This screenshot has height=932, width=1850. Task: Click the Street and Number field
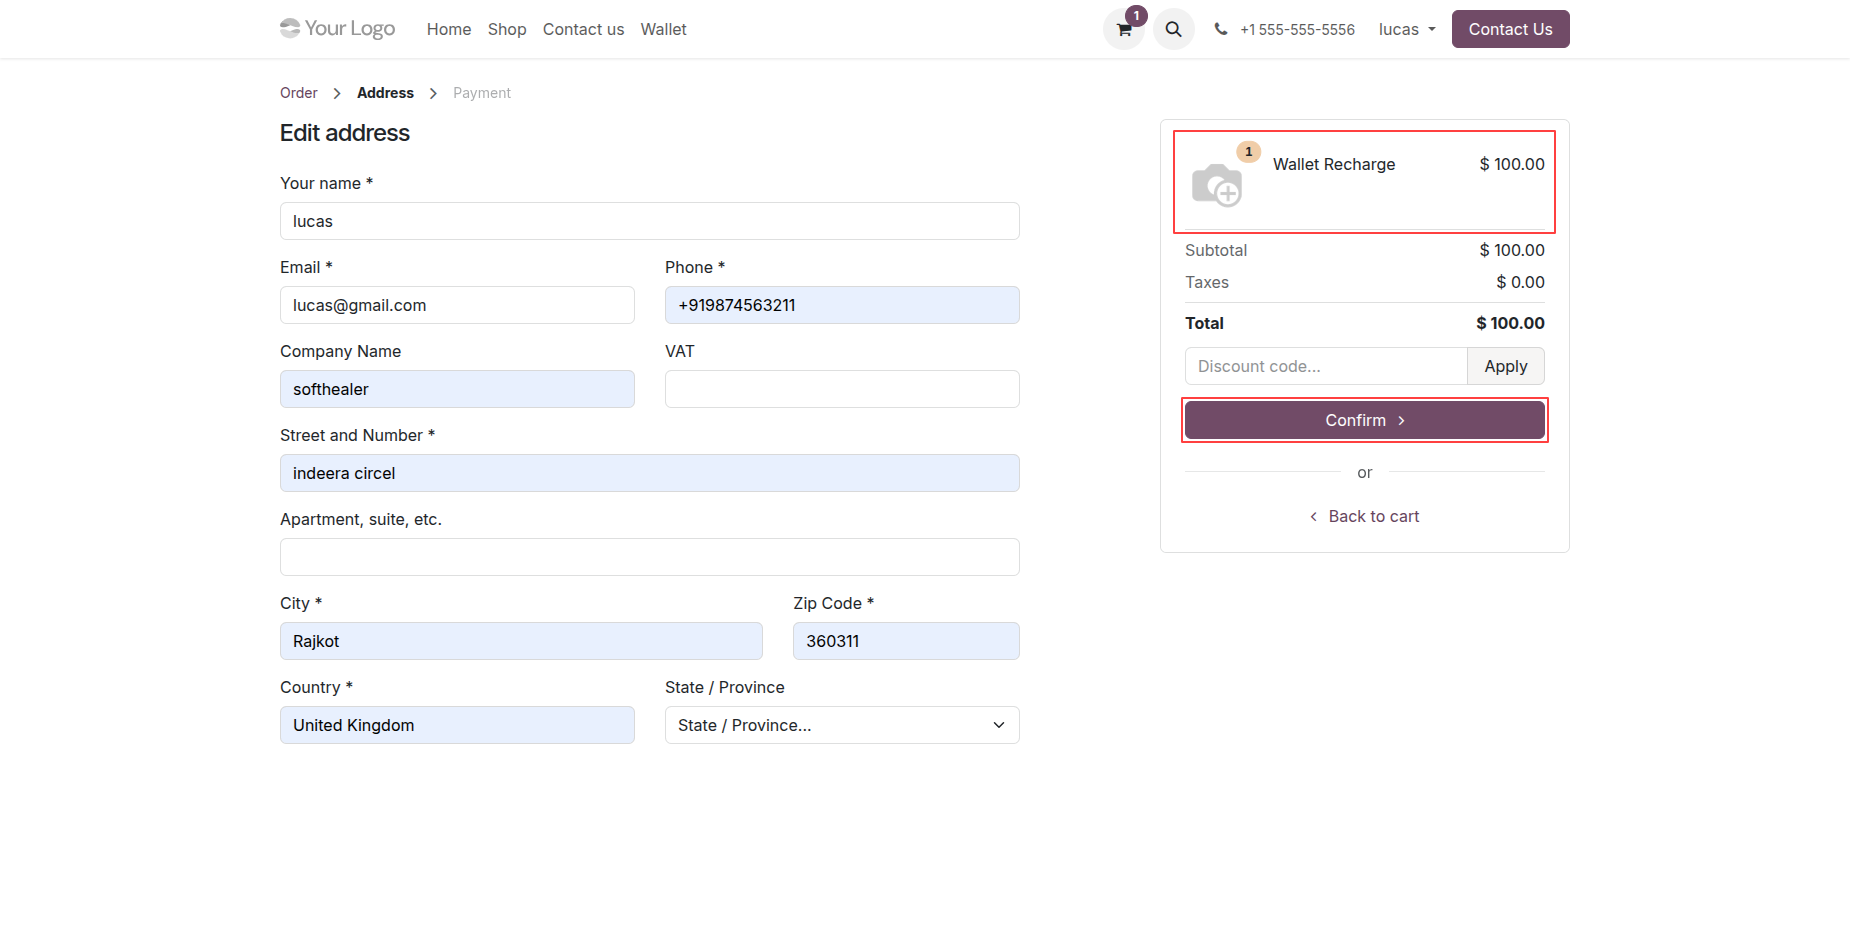click(x=650, y=473)
